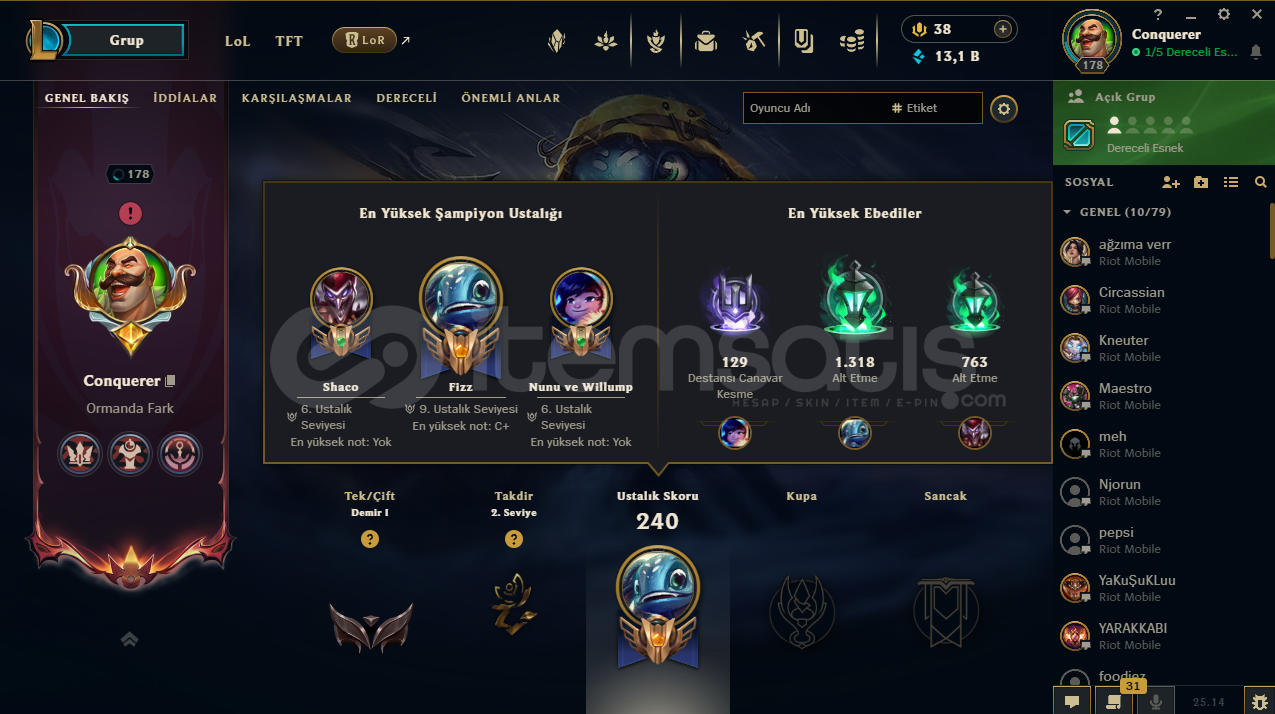Click the plus button to buy RP
Screen dimensions: 1275x714
[1002, 29]
